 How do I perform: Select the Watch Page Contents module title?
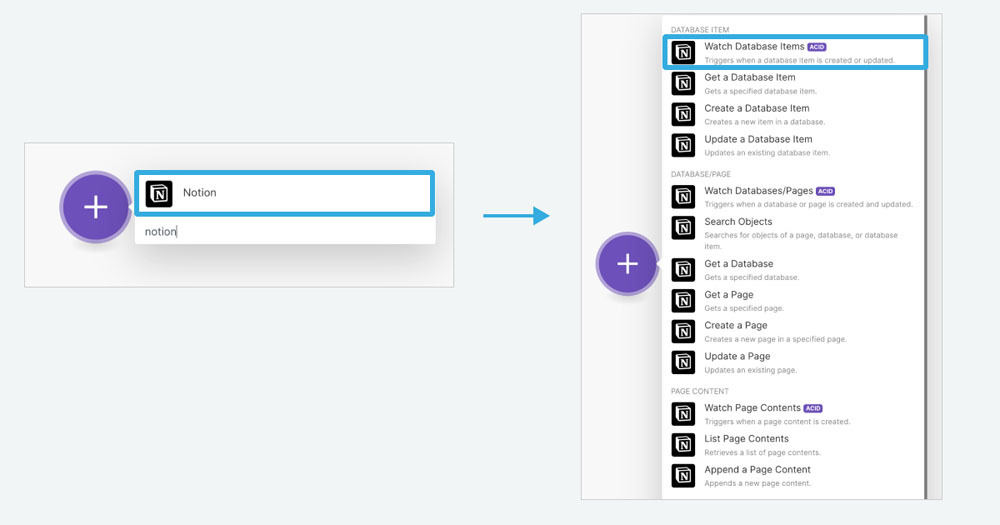(x=752, y=408)
